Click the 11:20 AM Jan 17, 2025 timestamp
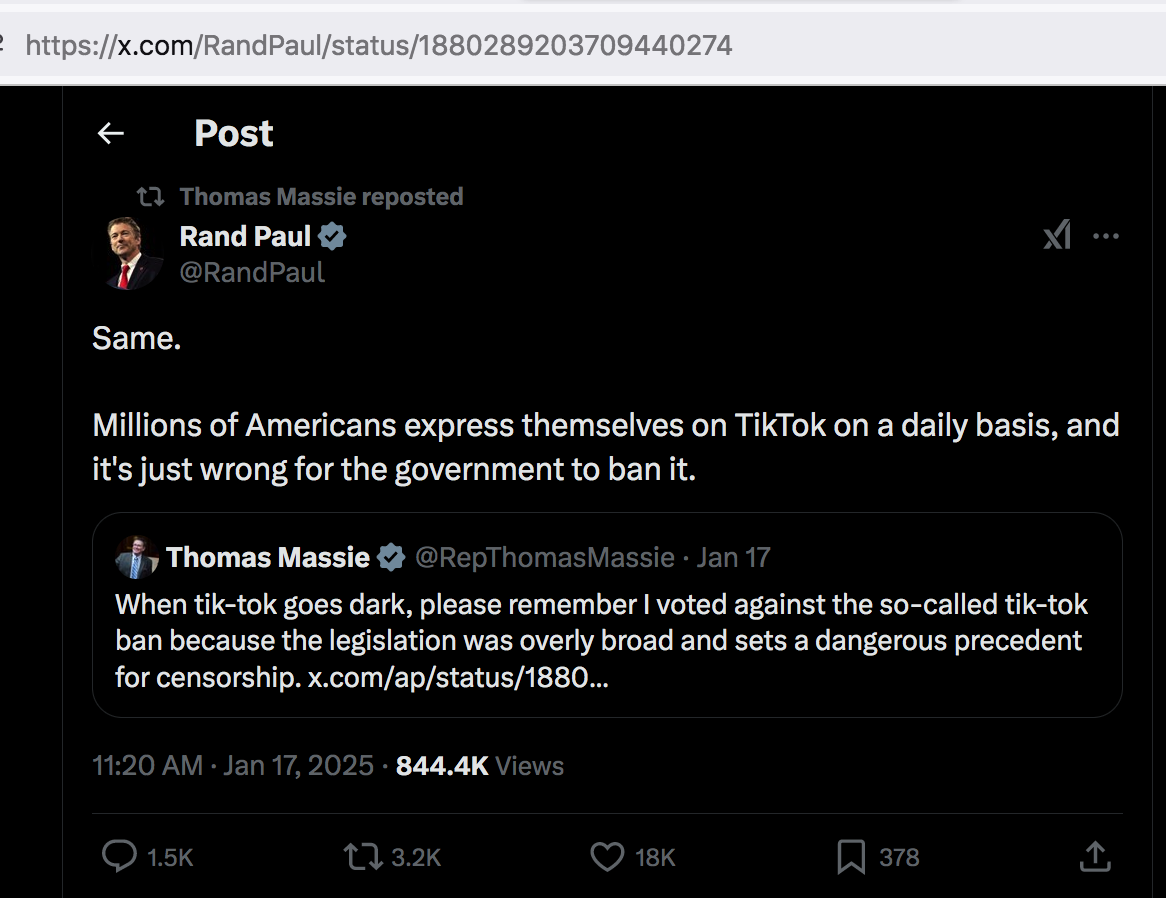 click(232, 766)
